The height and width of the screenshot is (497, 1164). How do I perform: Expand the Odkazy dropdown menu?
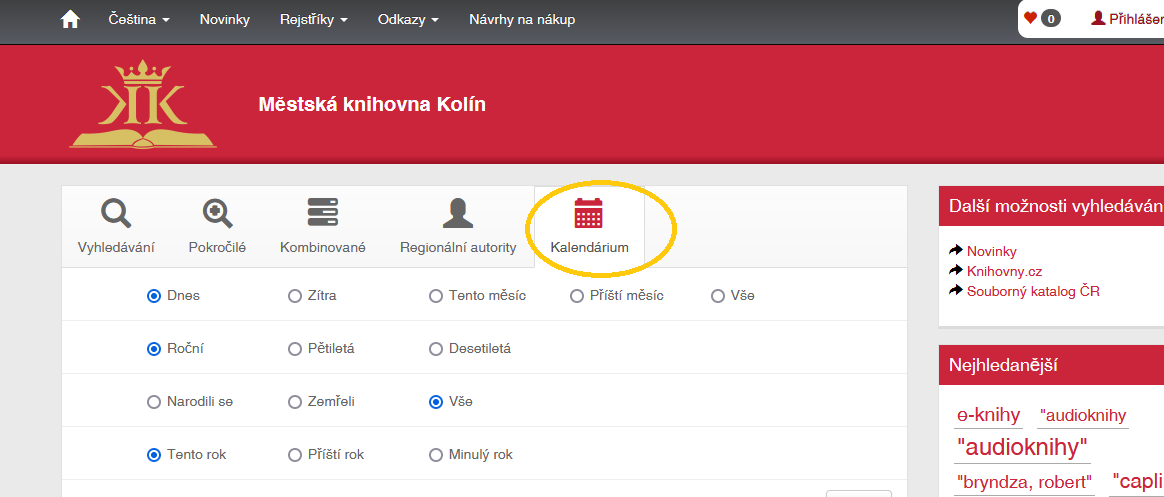pos(408,20)
